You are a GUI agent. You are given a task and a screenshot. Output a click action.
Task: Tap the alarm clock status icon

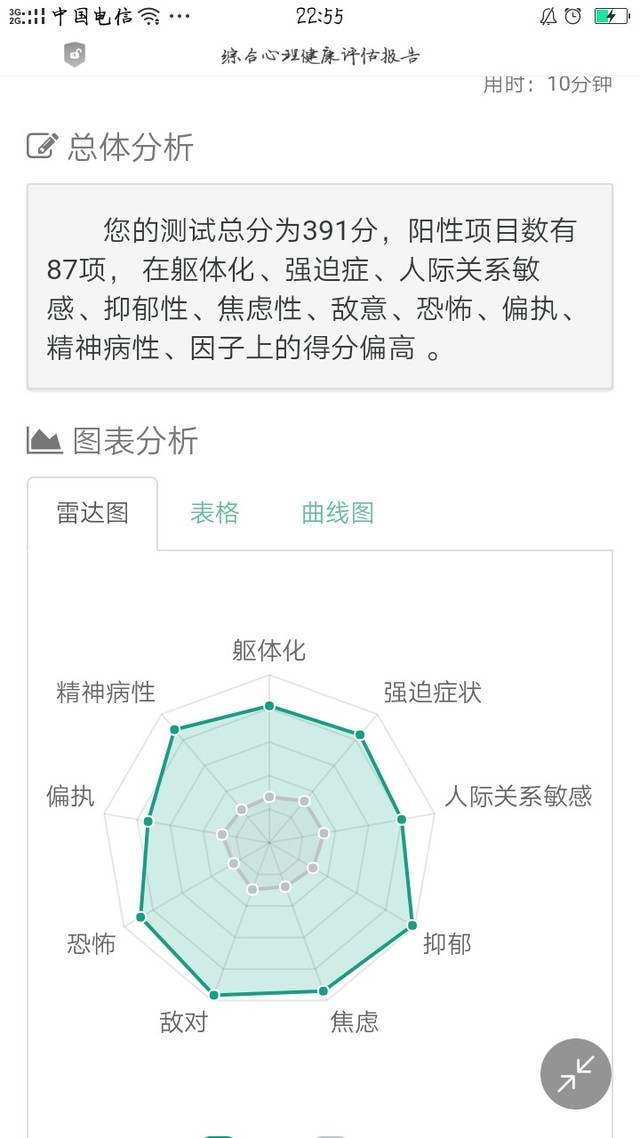tap(573, 16)
